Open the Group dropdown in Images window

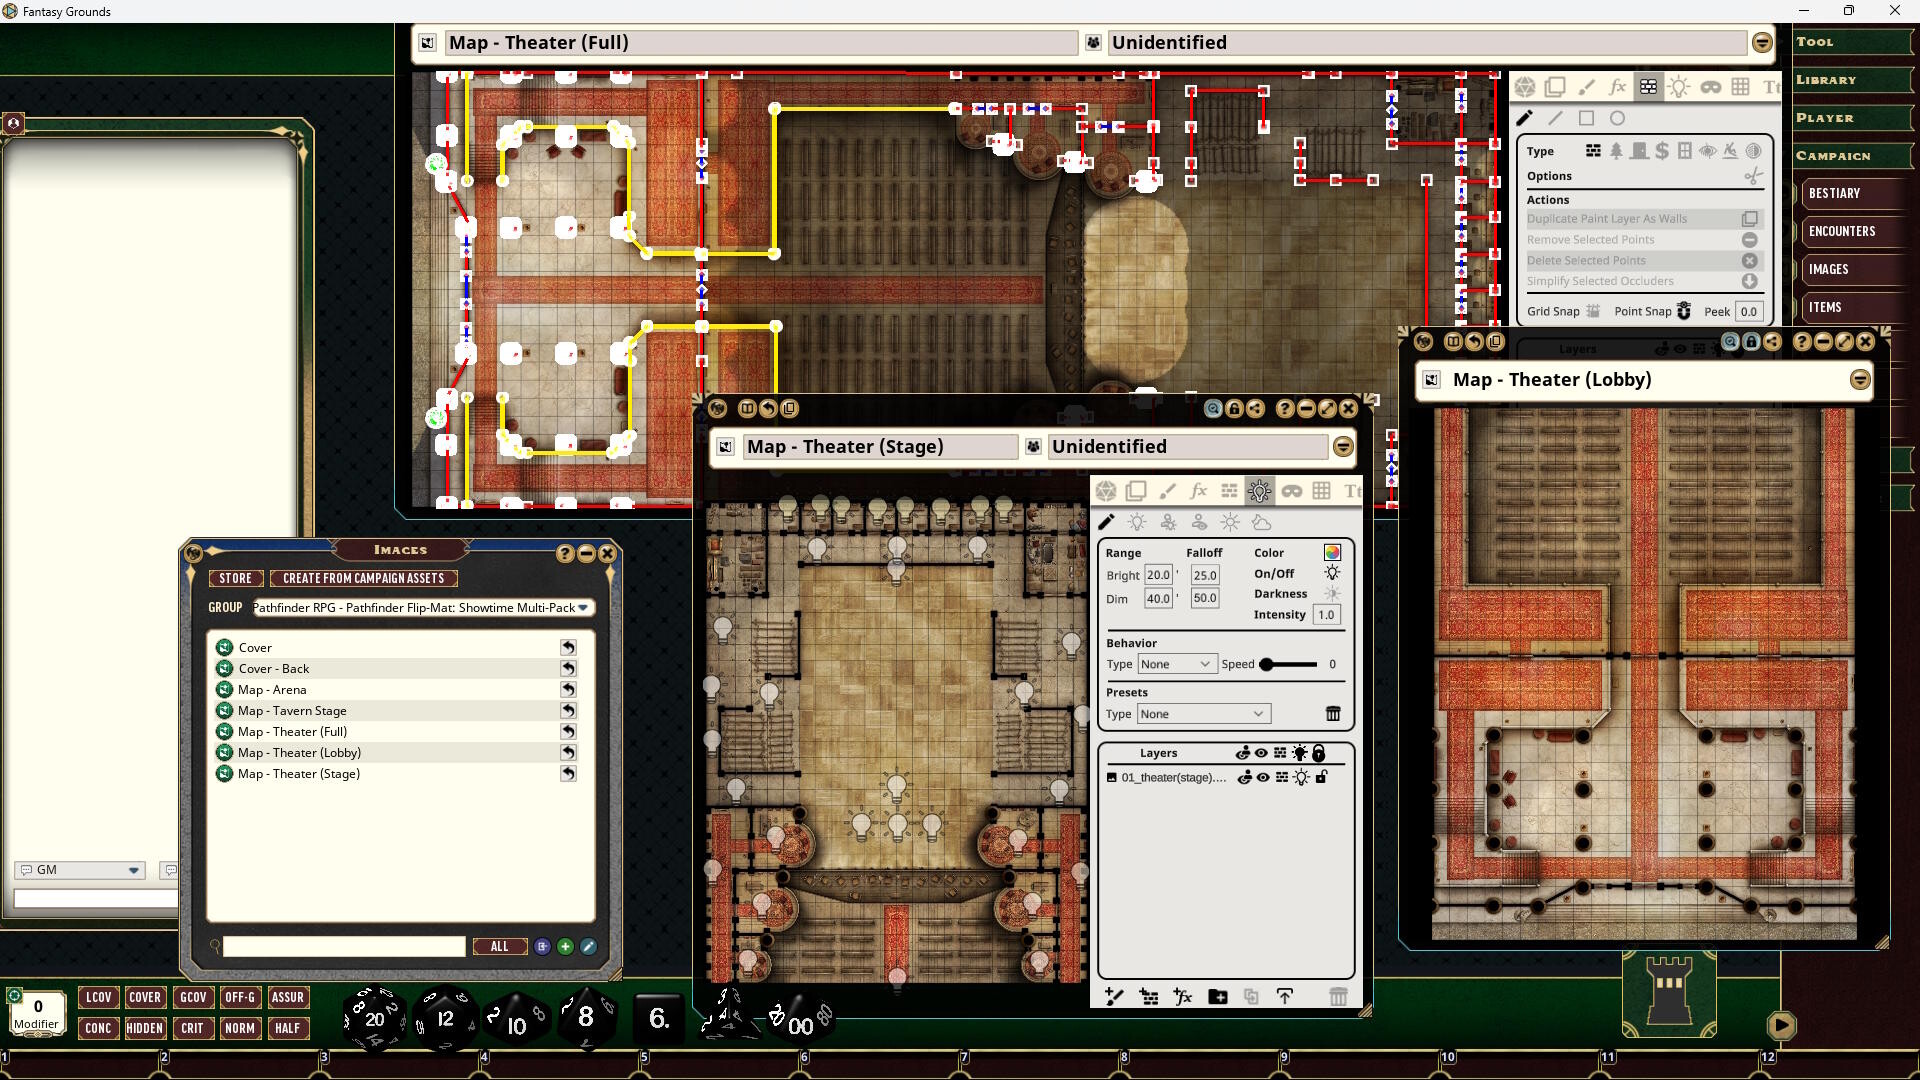pos(422,607)
